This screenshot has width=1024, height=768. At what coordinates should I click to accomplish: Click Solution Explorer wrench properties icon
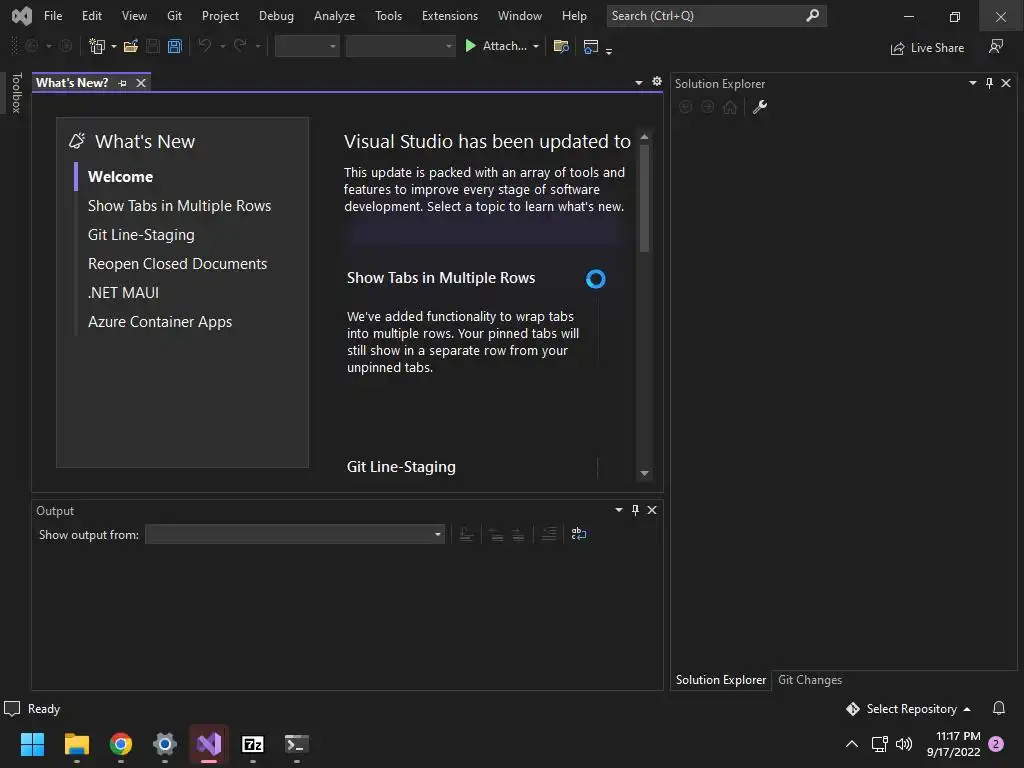[759, 107]
